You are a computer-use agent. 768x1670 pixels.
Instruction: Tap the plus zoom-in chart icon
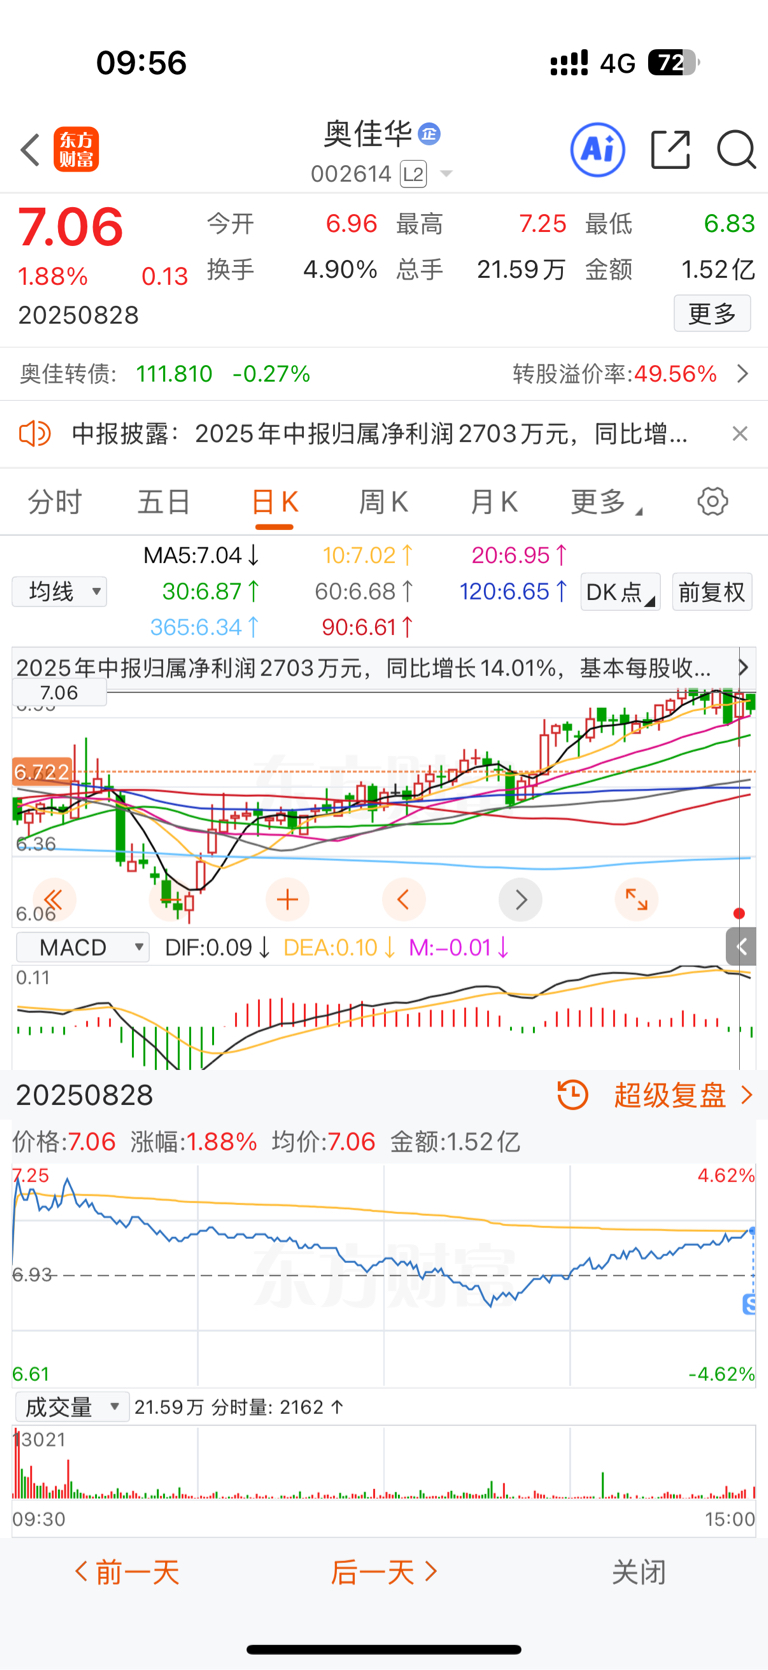(x=287, y=900)
